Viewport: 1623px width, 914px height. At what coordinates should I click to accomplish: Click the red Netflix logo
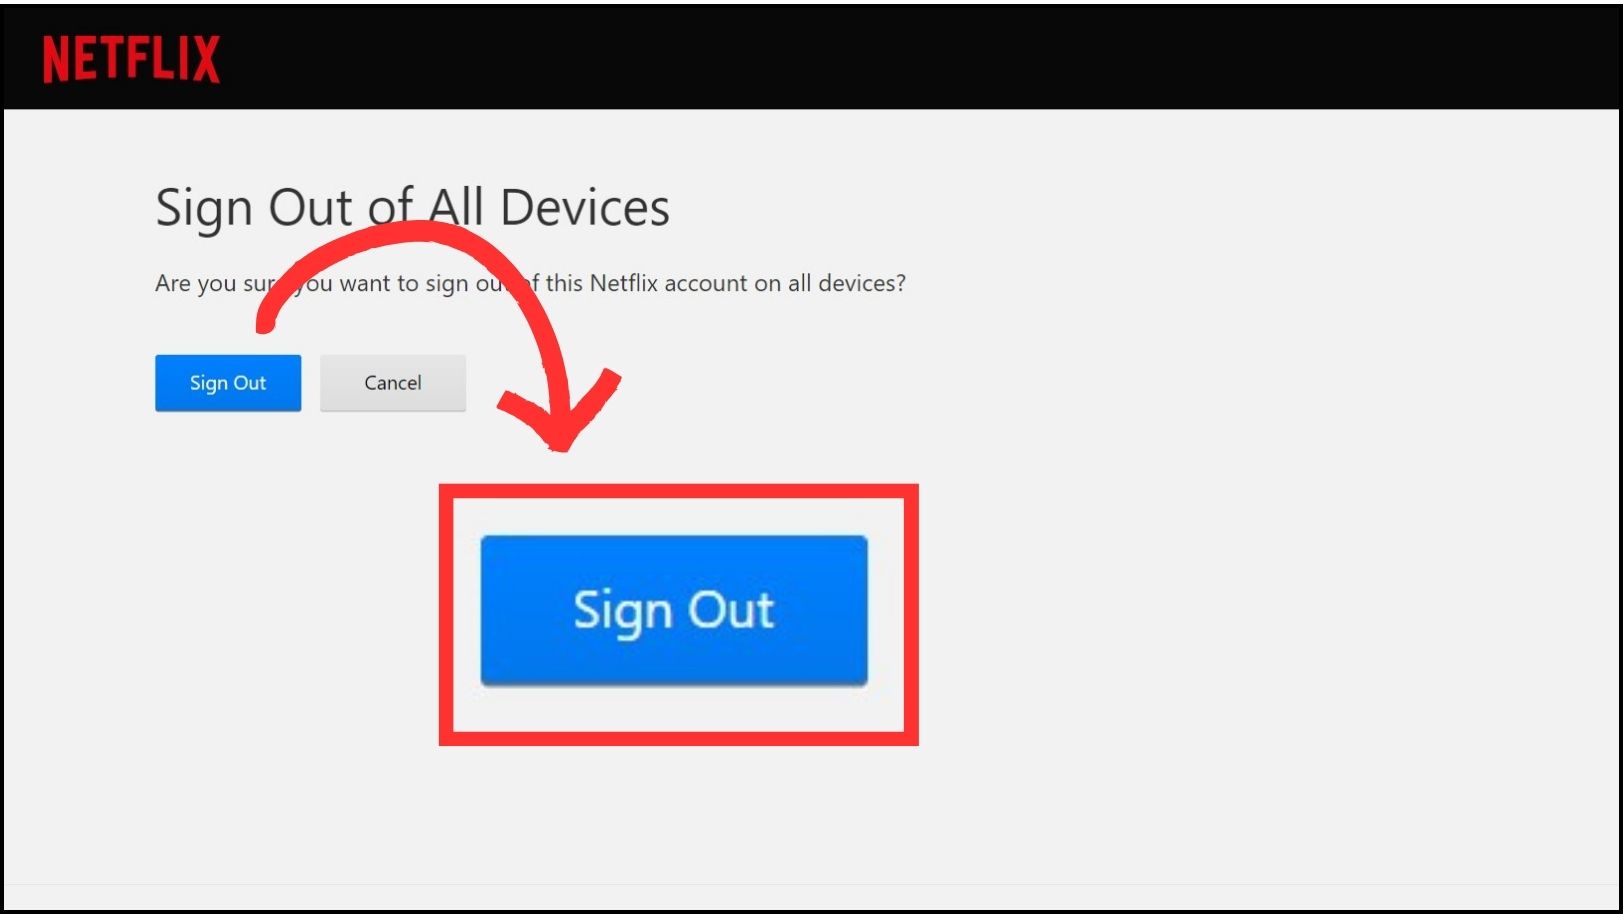point(131,59)
